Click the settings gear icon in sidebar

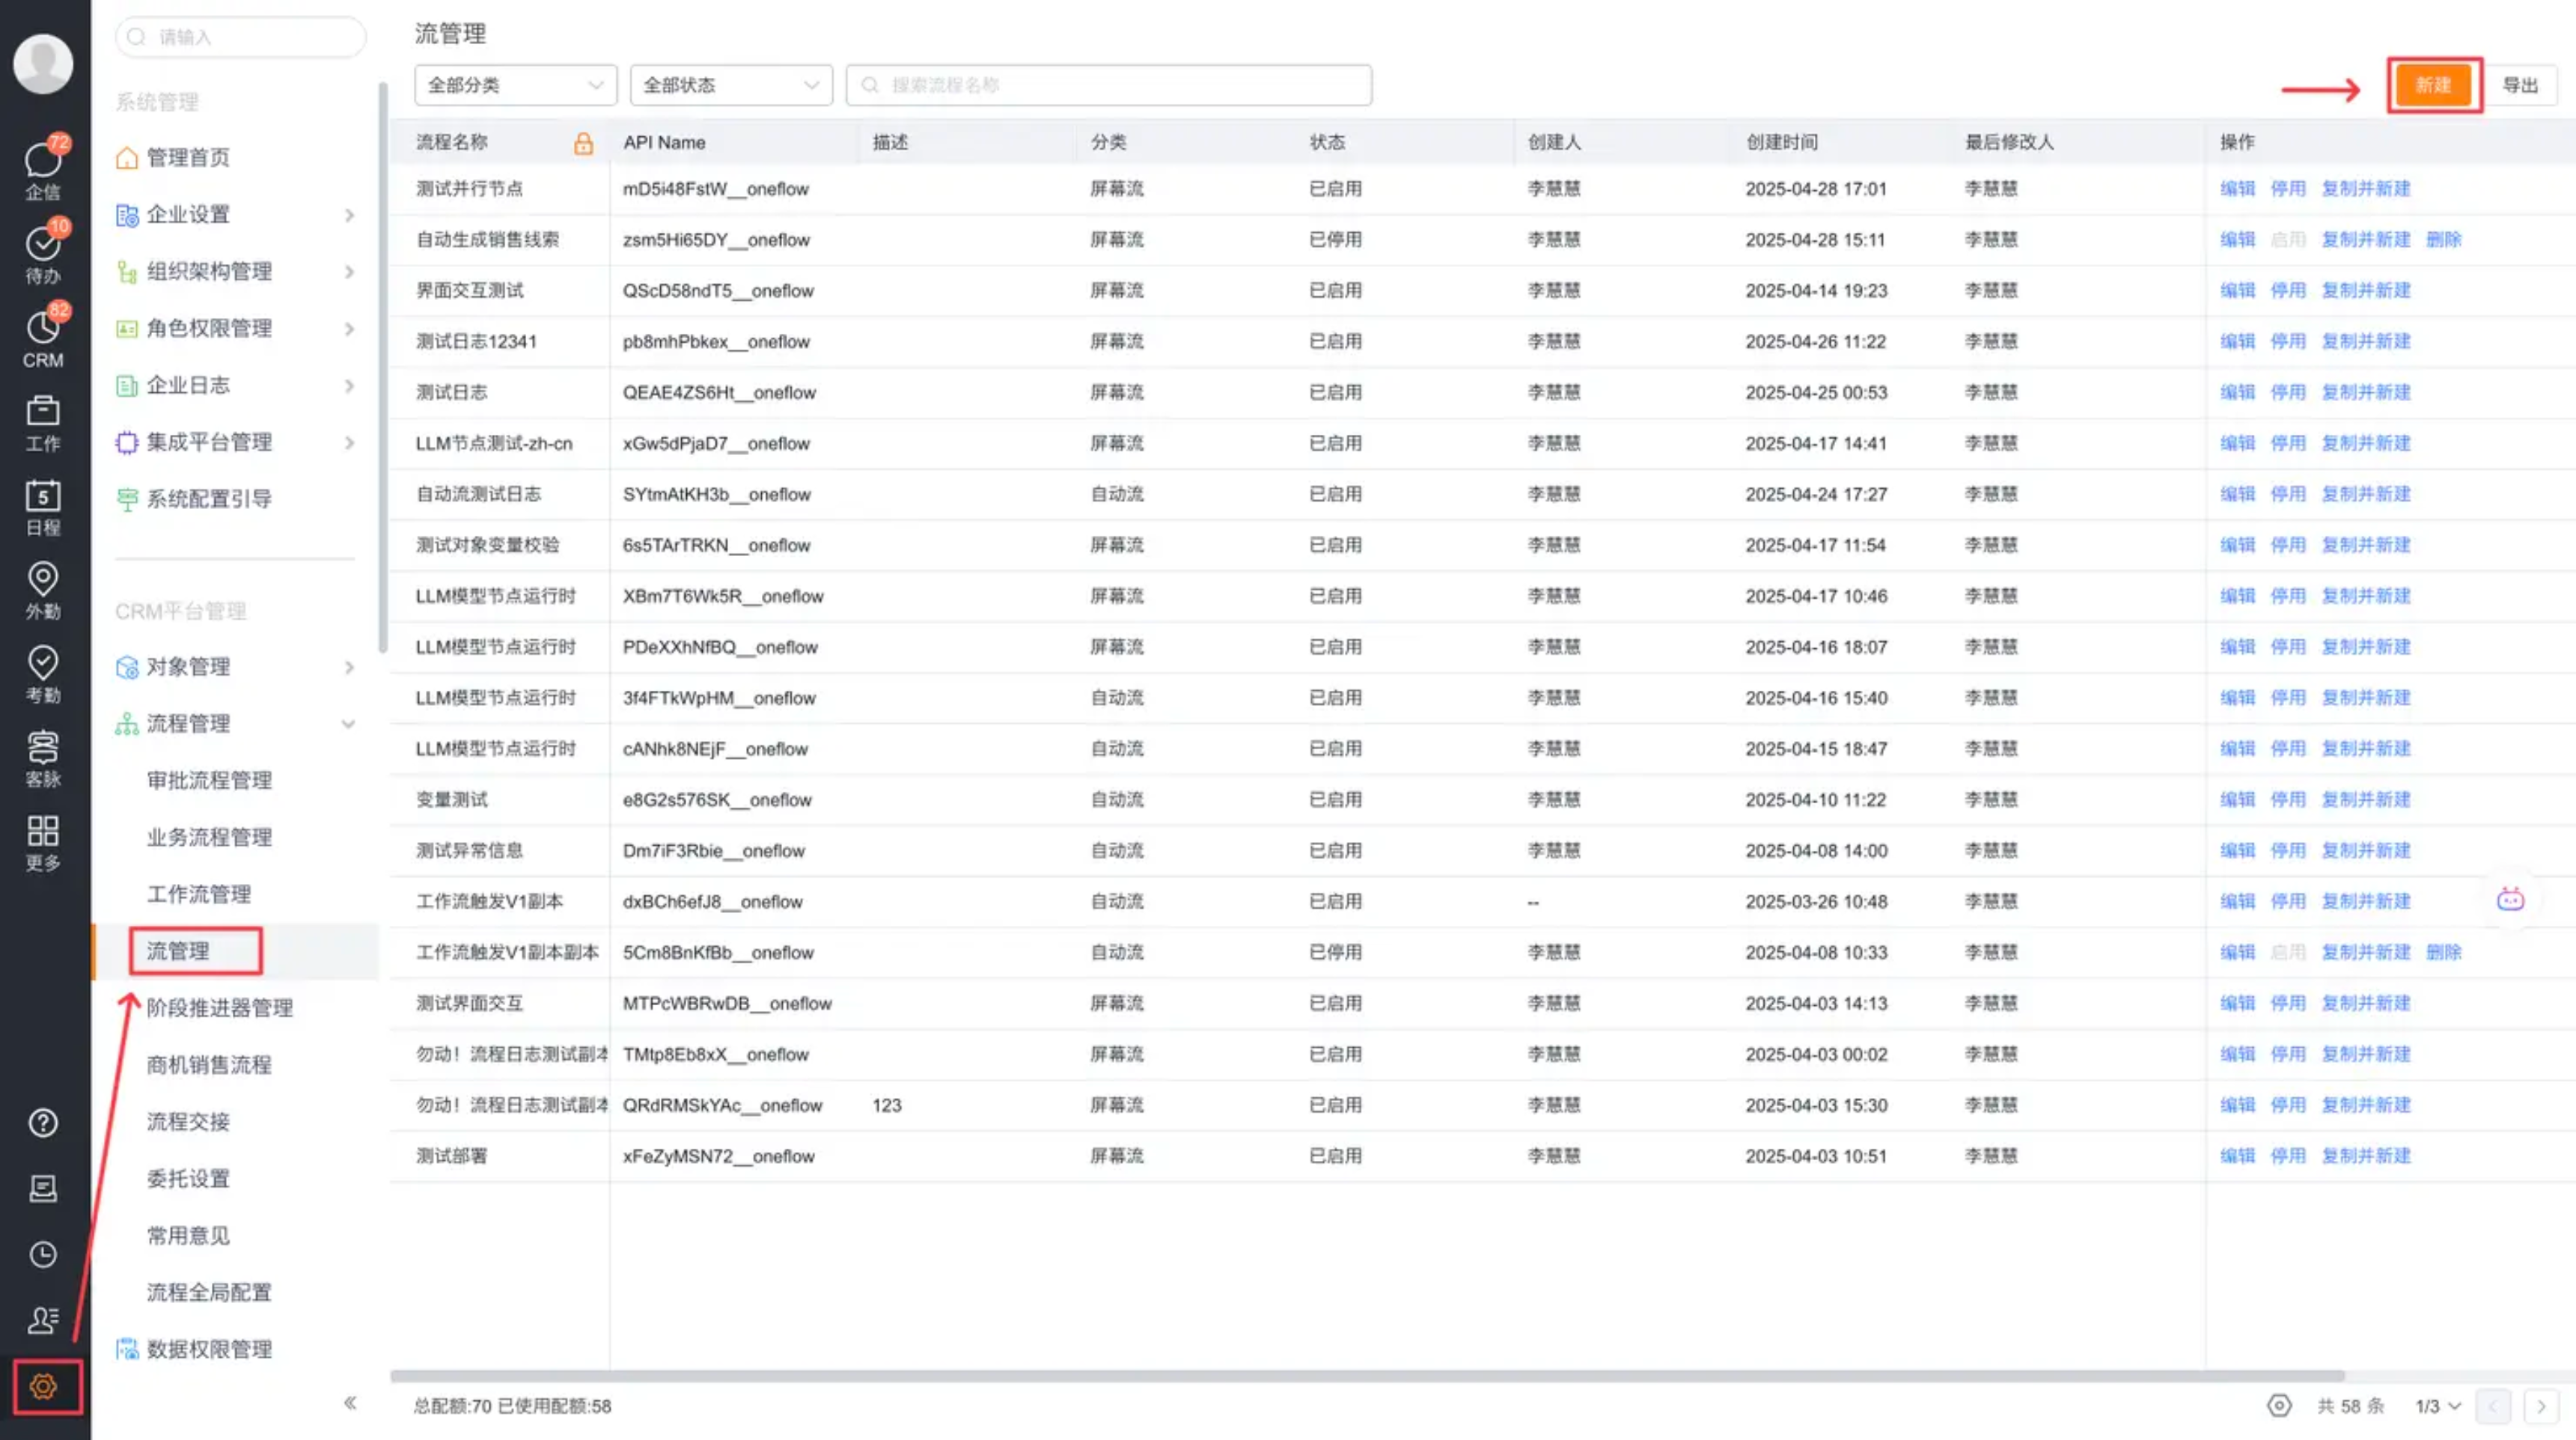pyautogui.click(x=43, y=1386)
